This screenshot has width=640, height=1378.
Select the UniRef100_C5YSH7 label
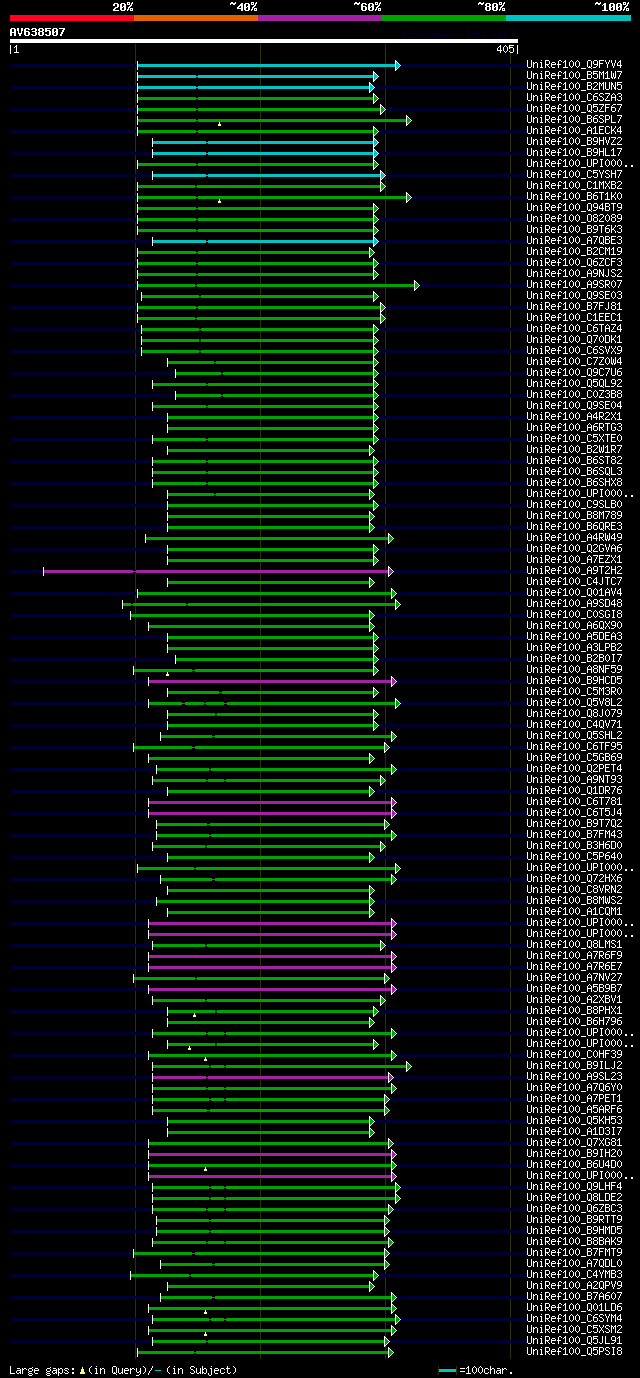574,175
